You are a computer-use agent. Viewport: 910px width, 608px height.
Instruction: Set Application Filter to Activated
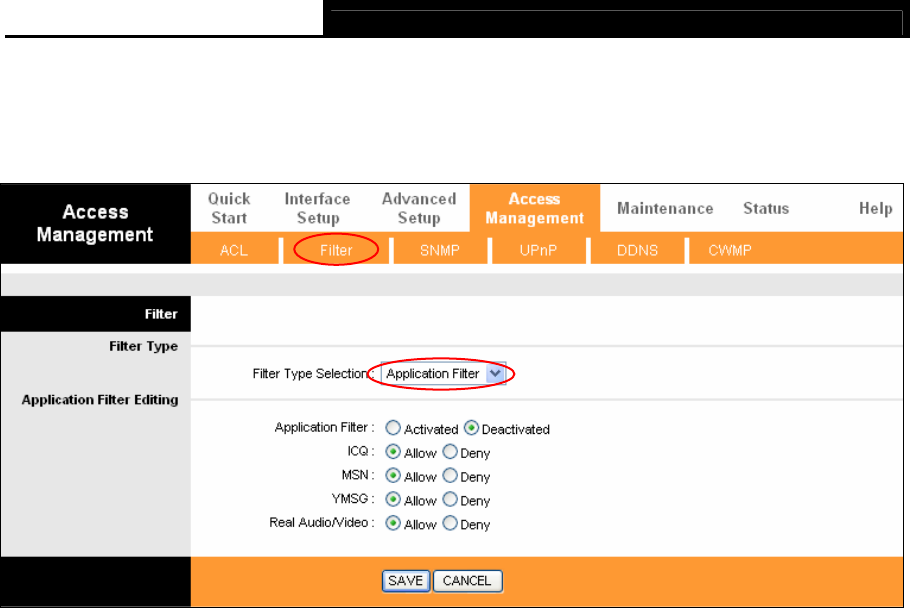393,428
